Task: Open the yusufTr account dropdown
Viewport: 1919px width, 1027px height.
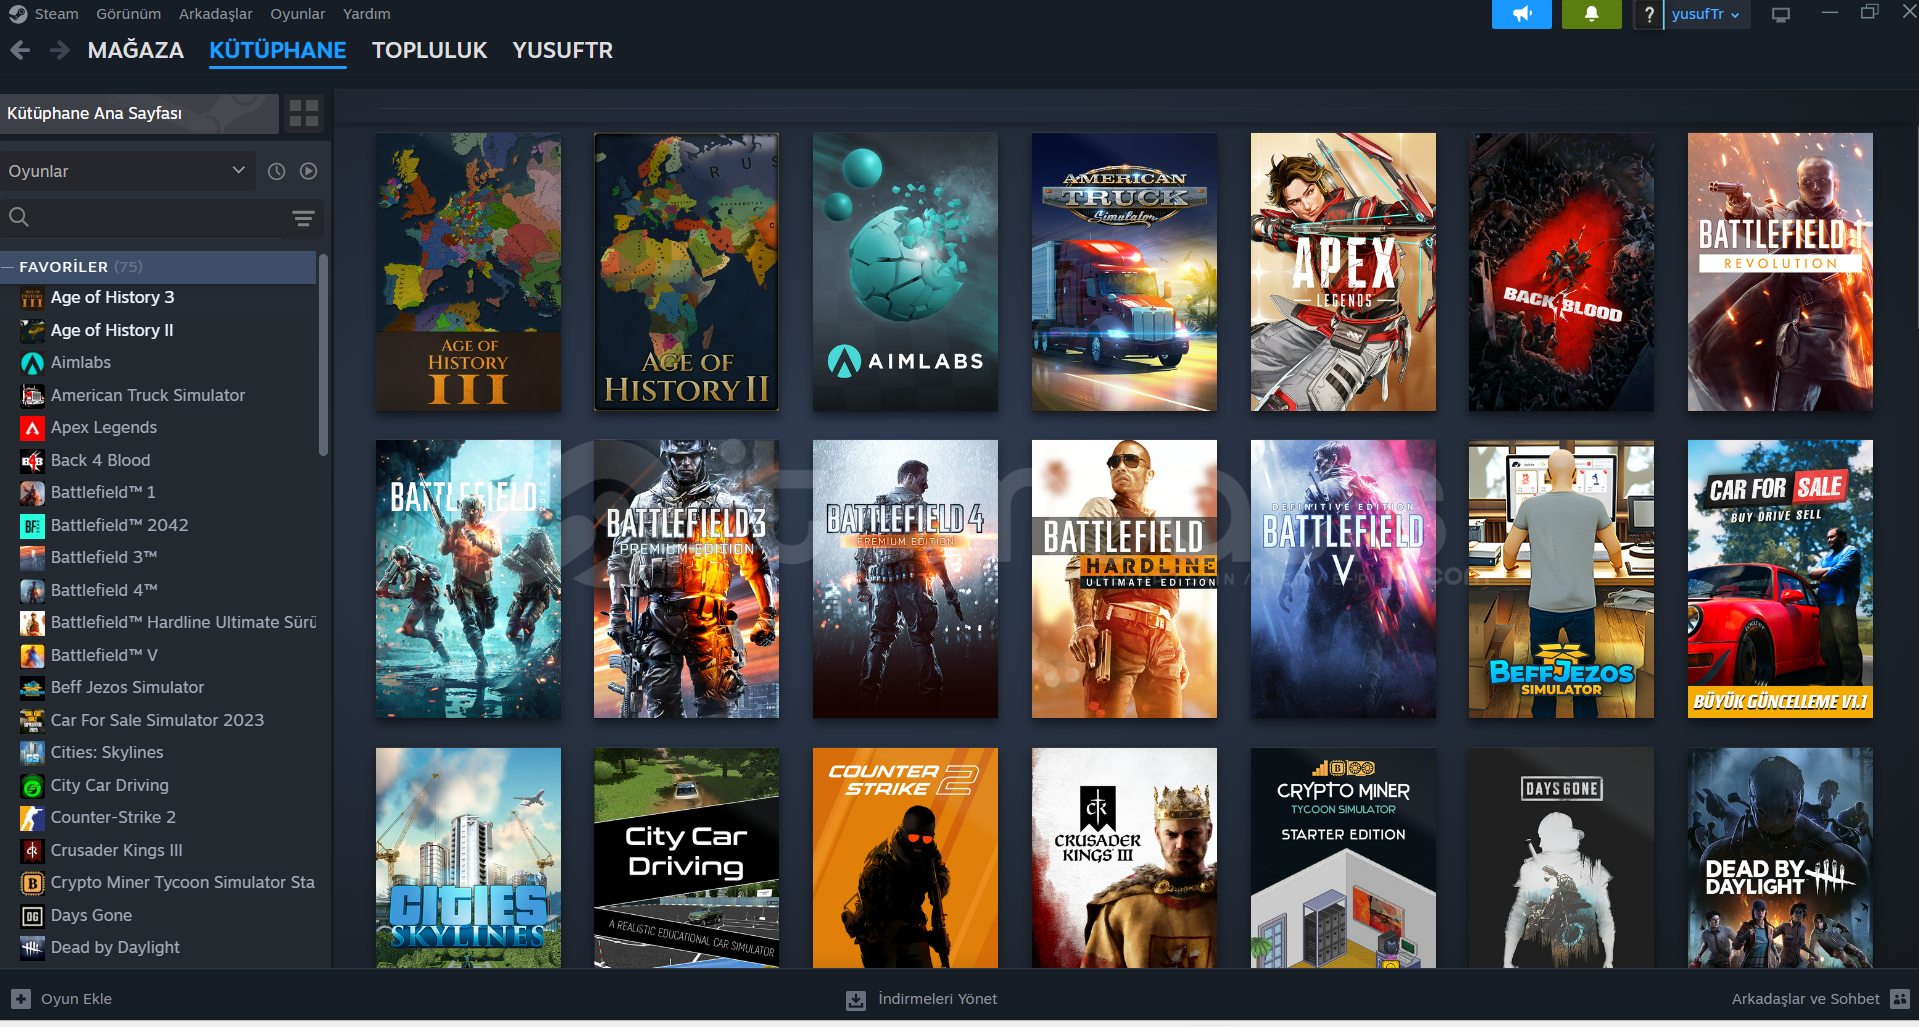Action: (x=1705, y=14)
